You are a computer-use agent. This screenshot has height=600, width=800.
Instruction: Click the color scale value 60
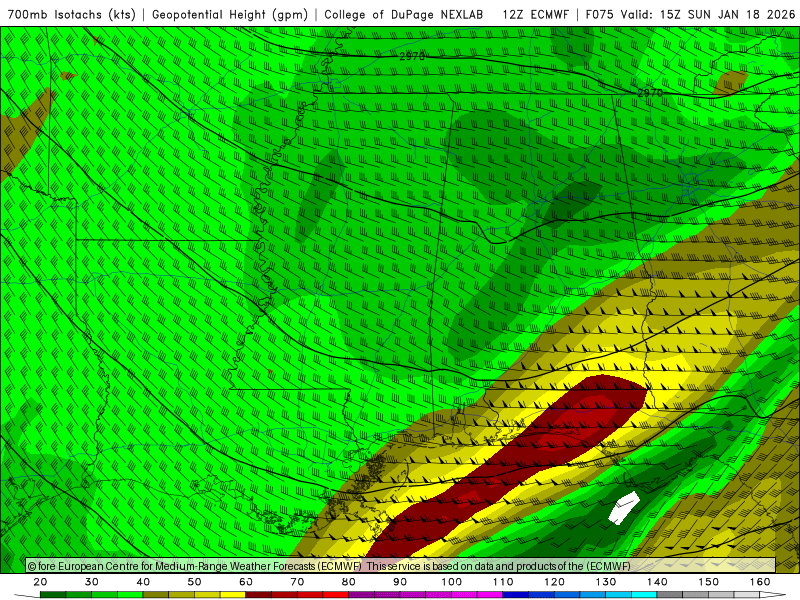pos(246,582)
